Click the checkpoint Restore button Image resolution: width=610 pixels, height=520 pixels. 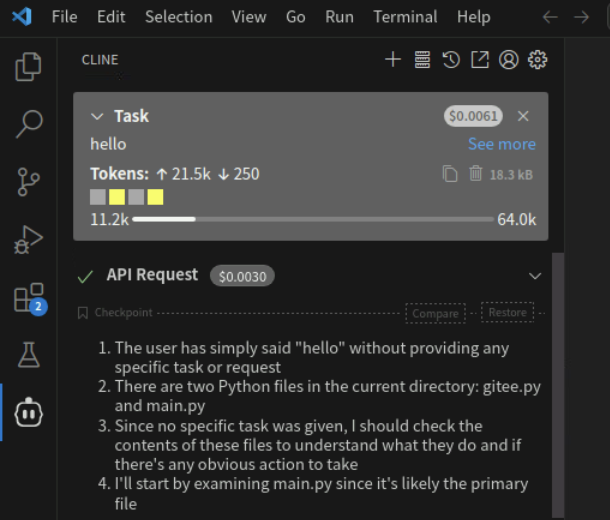(507, 312)
